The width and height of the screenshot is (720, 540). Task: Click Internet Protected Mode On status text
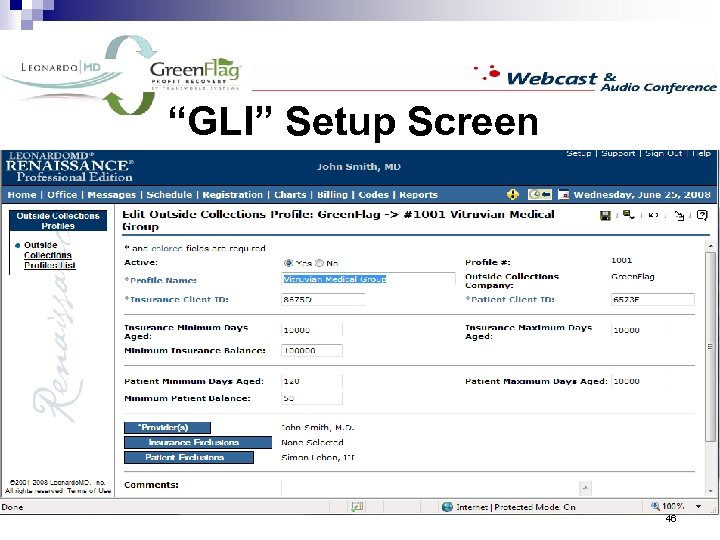pyautogui.click(x=516, y=507)
